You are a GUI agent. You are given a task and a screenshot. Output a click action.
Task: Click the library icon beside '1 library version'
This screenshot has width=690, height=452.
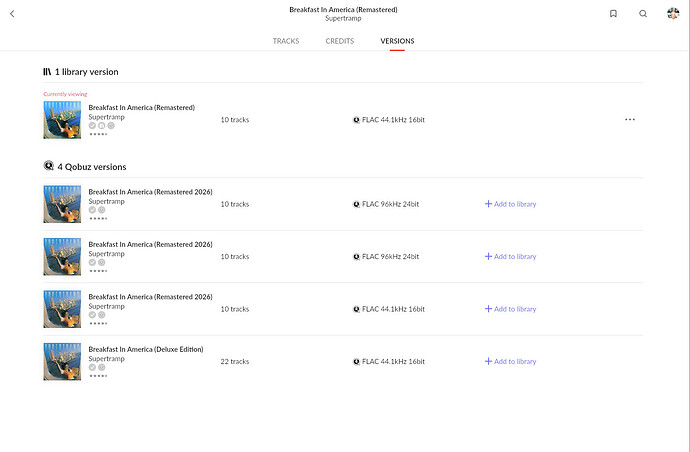click(47, 72)
